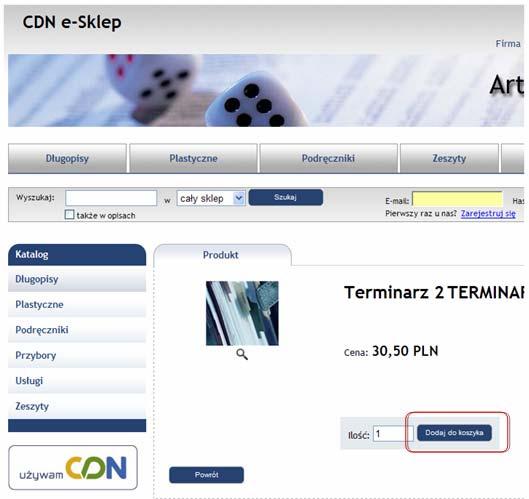Open the Długopisy top navigation tab
529x499 pixels.
(x=67, y=158)
